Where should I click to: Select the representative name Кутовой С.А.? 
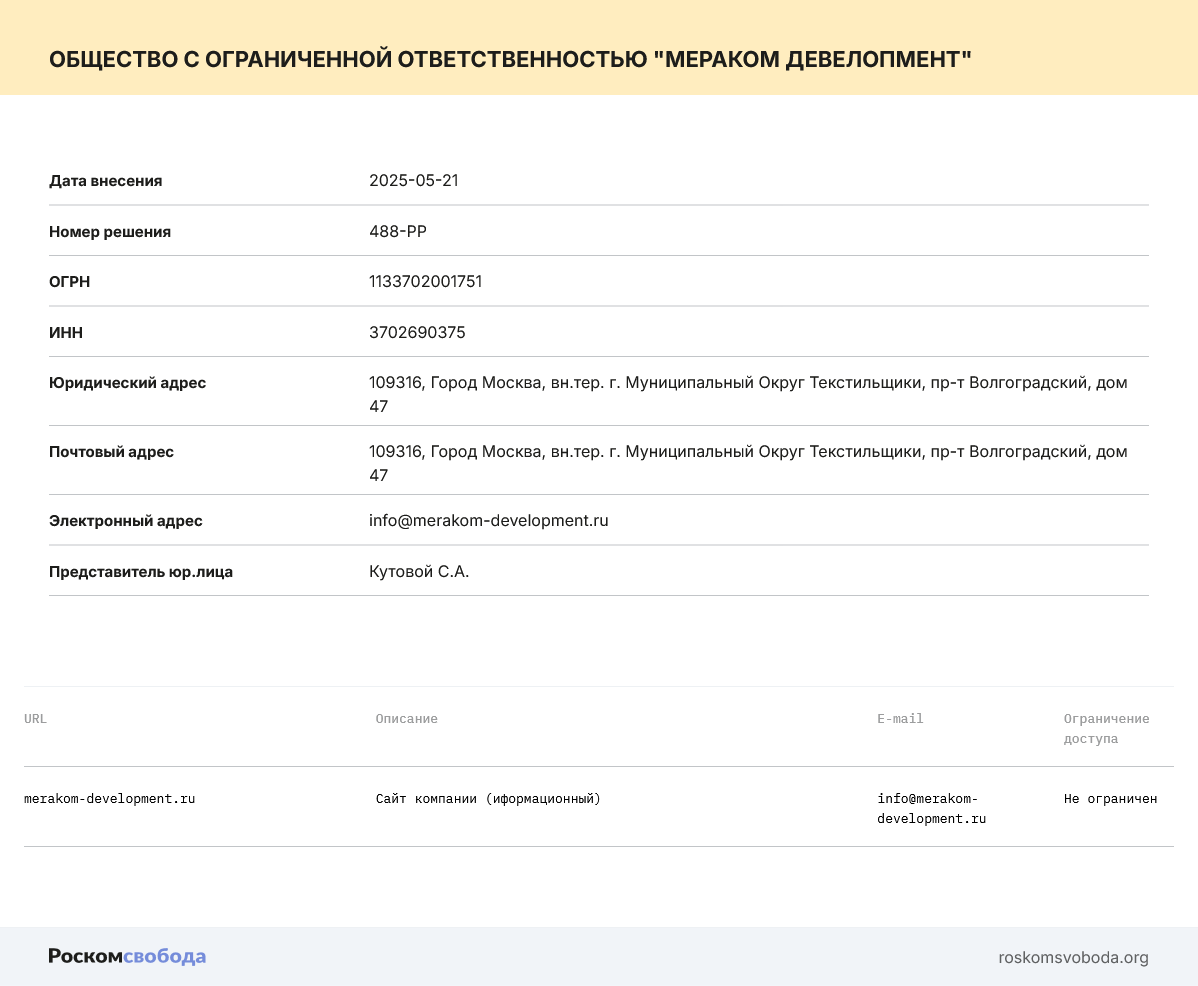(x=419, y=571)
